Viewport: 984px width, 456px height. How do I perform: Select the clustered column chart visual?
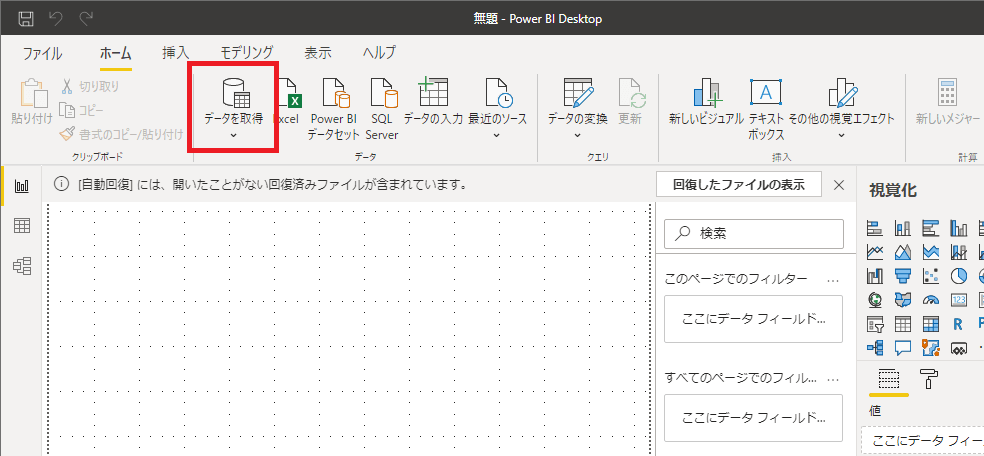958,227
